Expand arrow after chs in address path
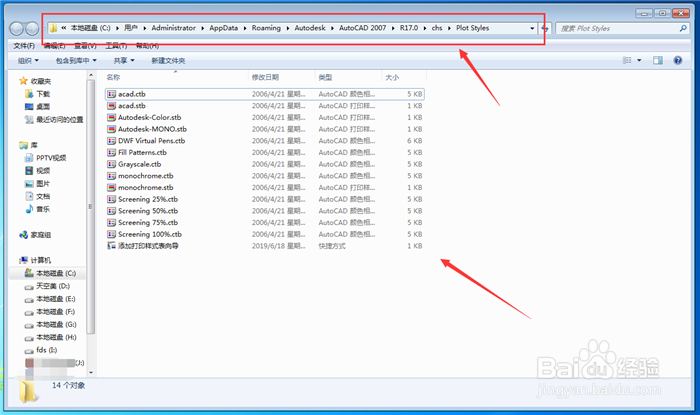The width and height of the screenshot is (700, 415). 449,28
